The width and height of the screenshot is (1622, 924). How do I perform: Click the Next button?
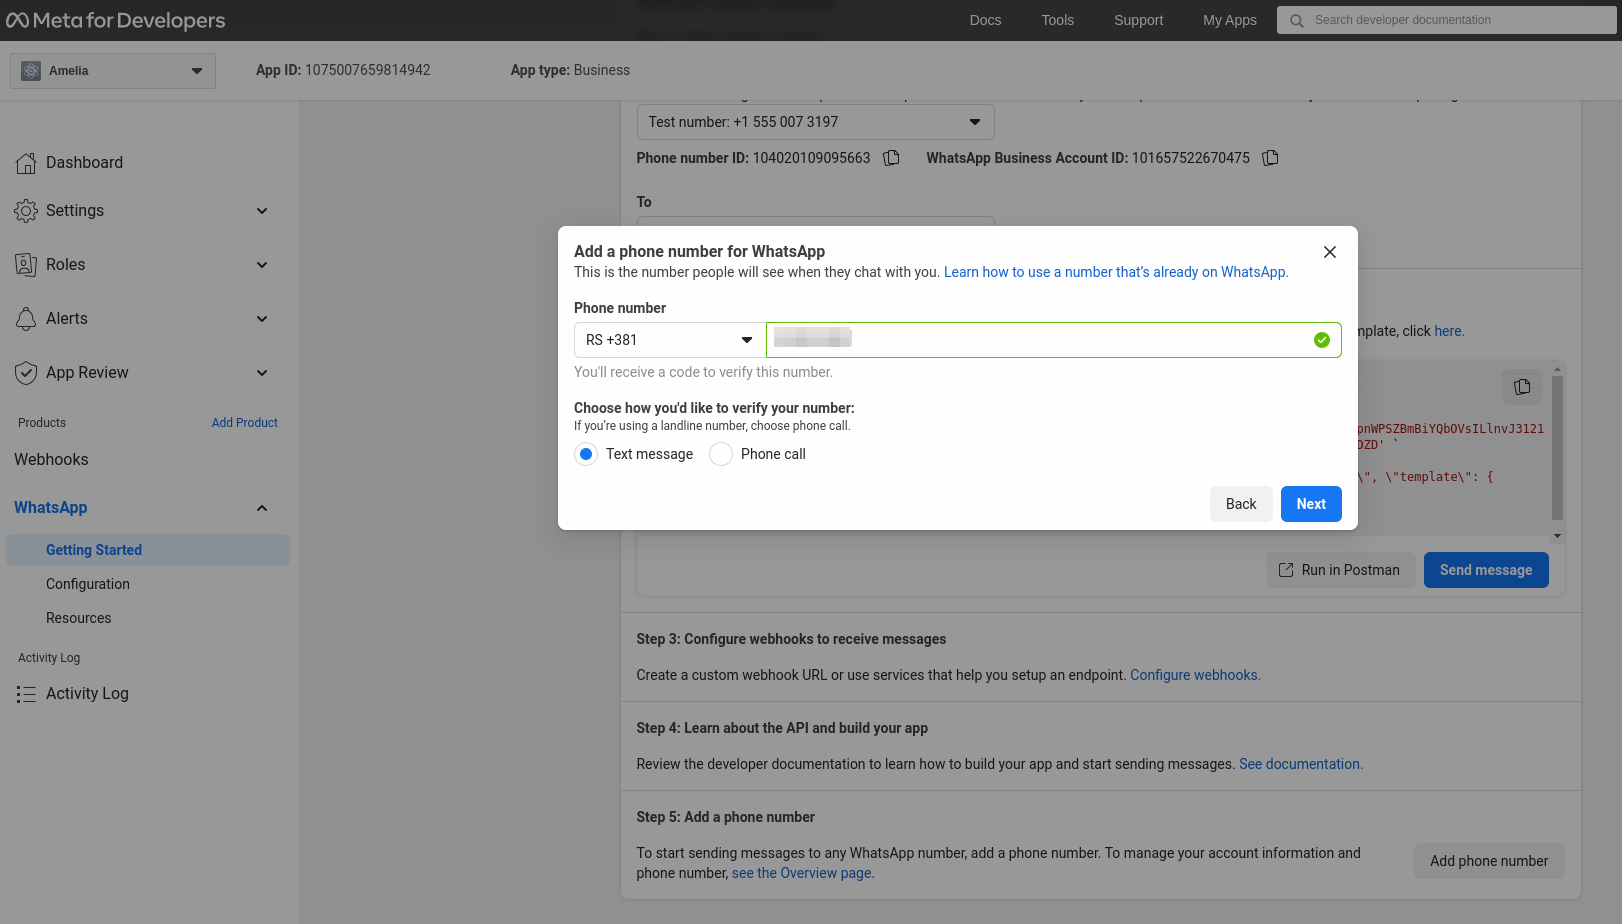[x=1311, y=504]
